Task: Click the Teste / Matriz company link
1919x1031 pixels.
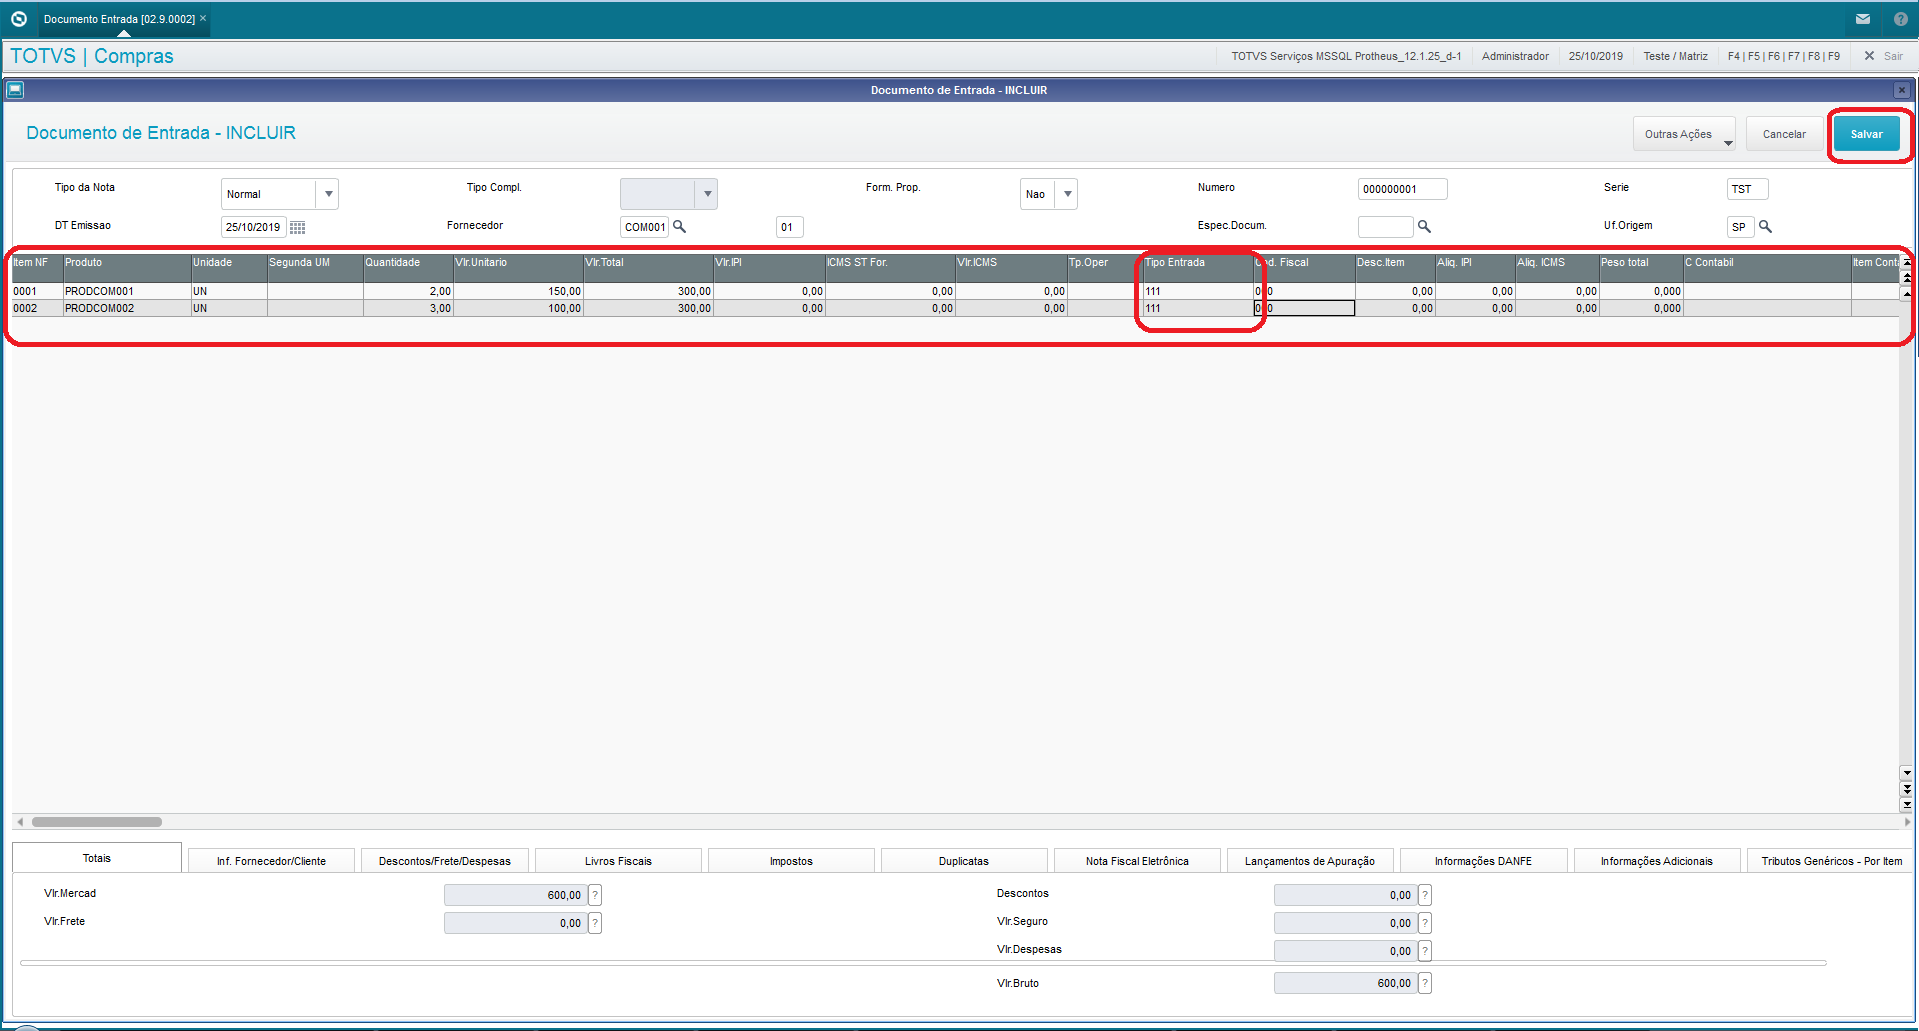Action: 1675,56
